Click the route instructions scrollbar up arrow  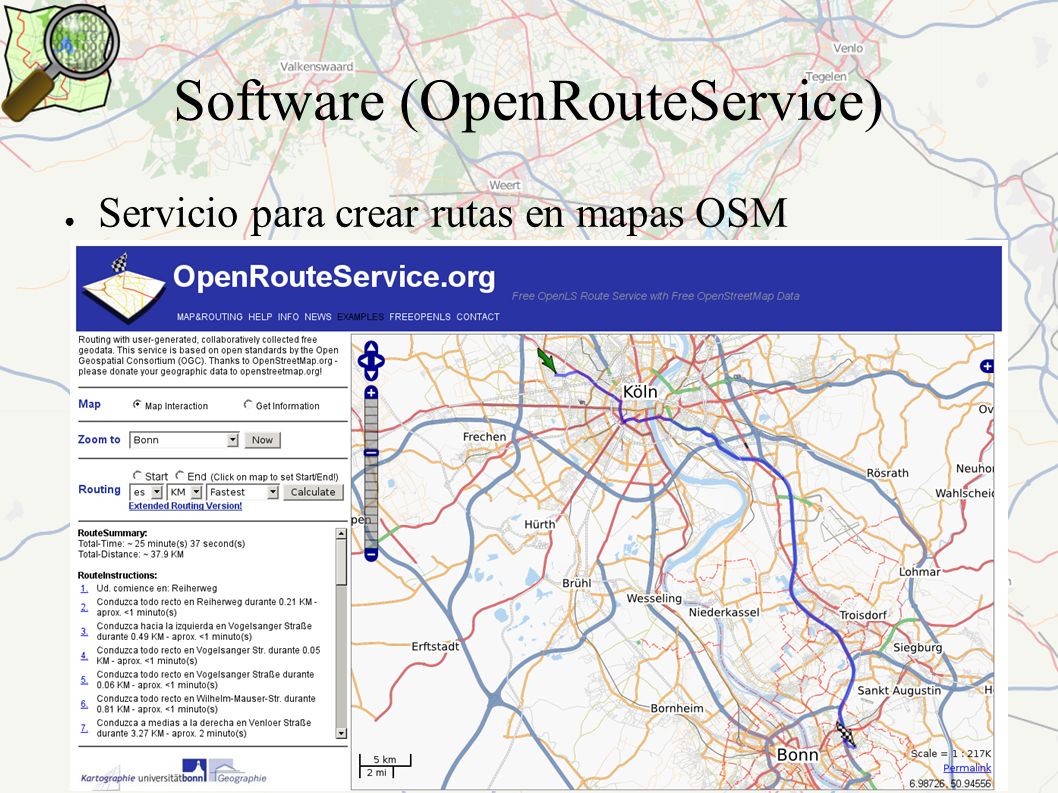tap(341, 534)
